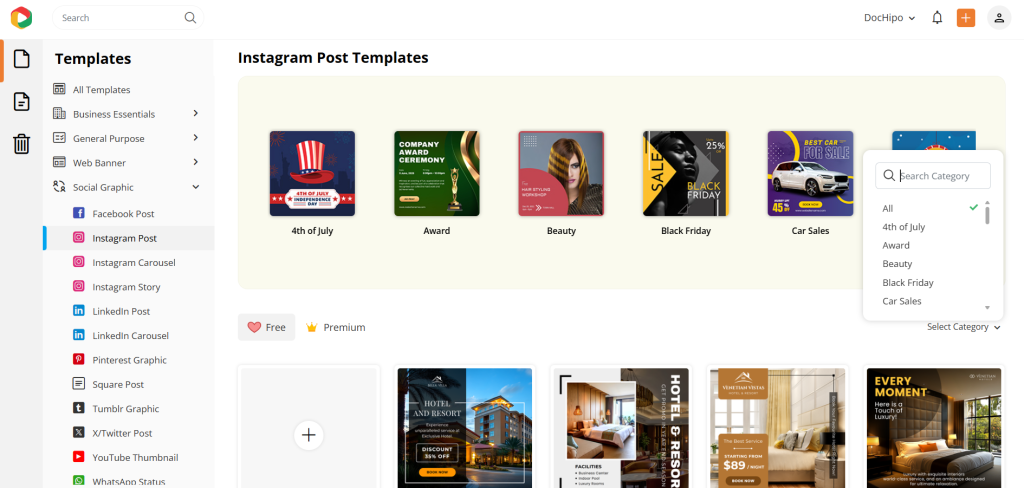Viewport: 1024px width, 488px height.
Task: Open the documents icon in left rail
Action: 22,101
